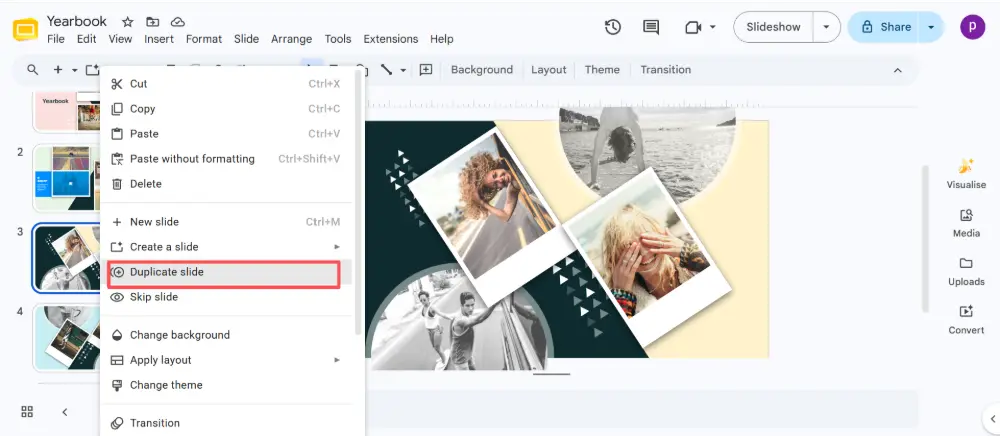Choose Change background from context menu
The image size is (1000, 436).
[x=226, y=335]
